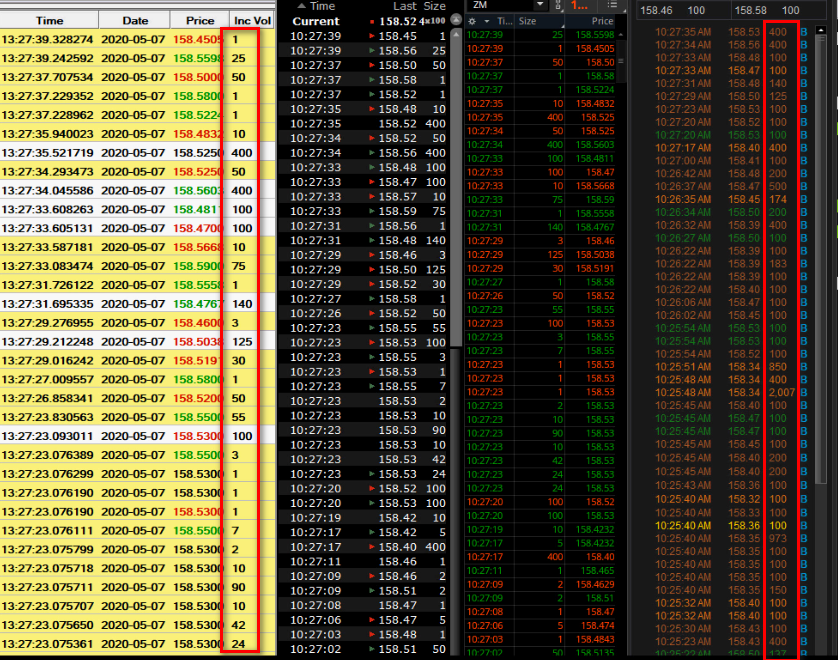
Task: Click B marker in the 158.35 973 row
Action: 804,538
